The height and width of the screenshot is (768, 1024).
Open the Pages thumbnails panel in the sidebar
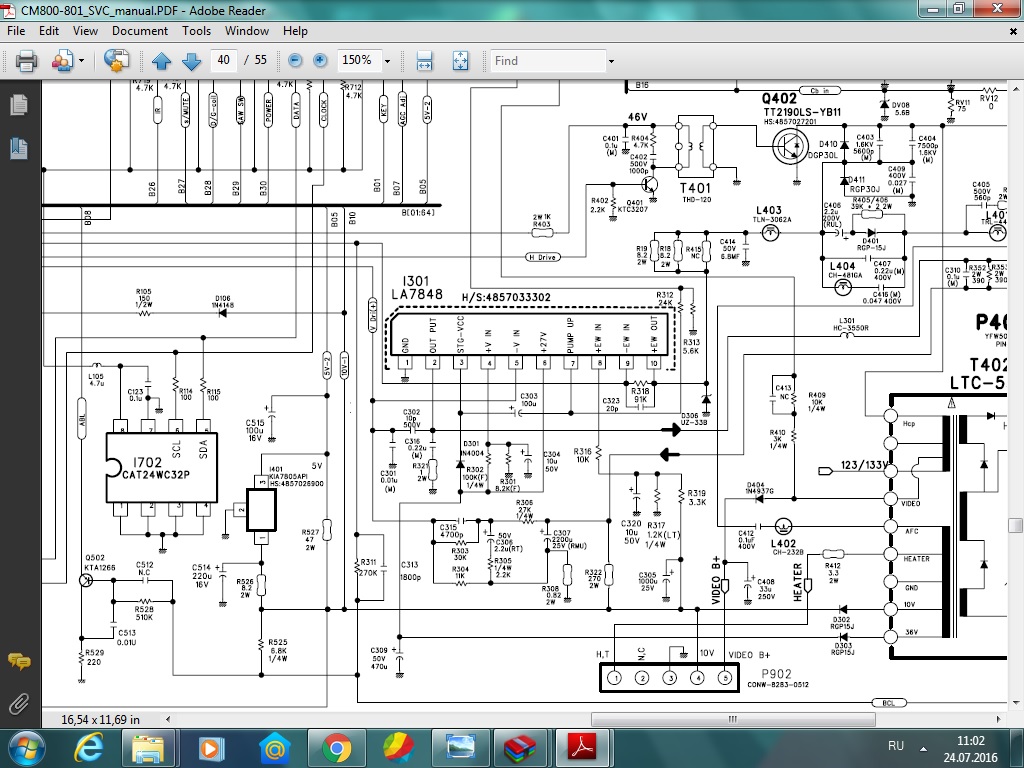click(18, 105)
